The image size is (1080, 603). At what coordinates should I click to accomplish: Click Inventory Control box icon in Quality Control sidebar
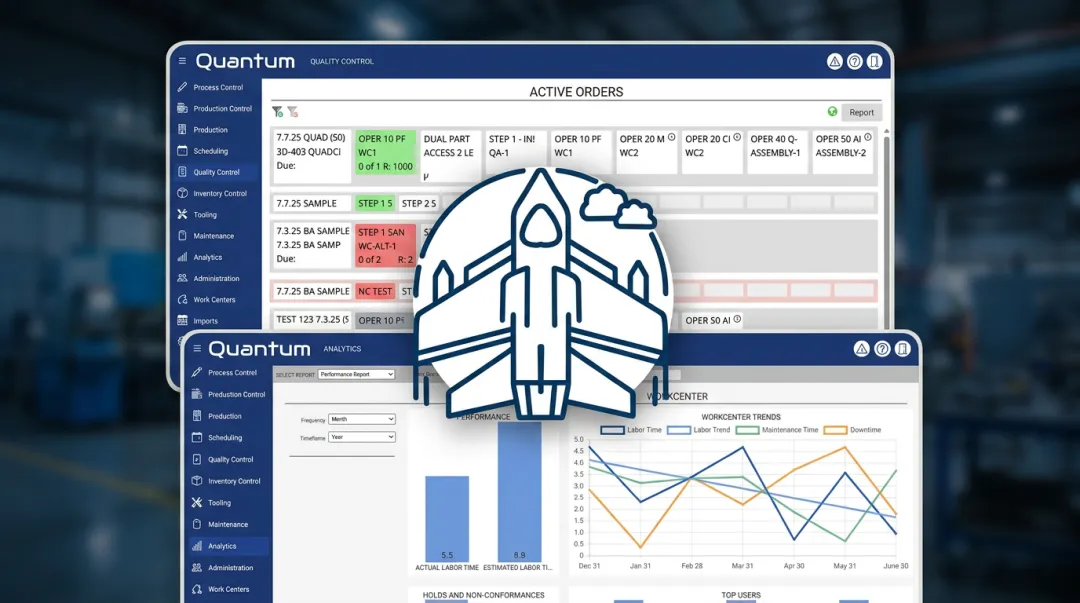182,193
